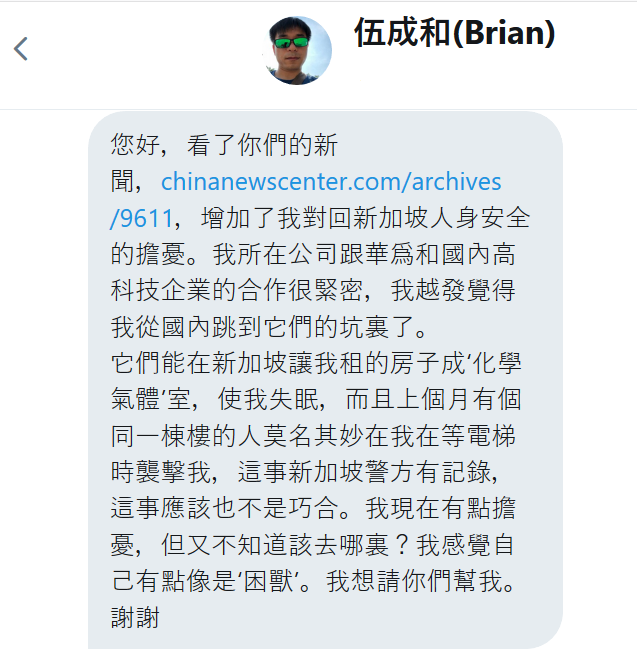The width and height of the screenshot is (637, 649).
Task: Click the blue /9611 link segment
Action: click(142, 218)
